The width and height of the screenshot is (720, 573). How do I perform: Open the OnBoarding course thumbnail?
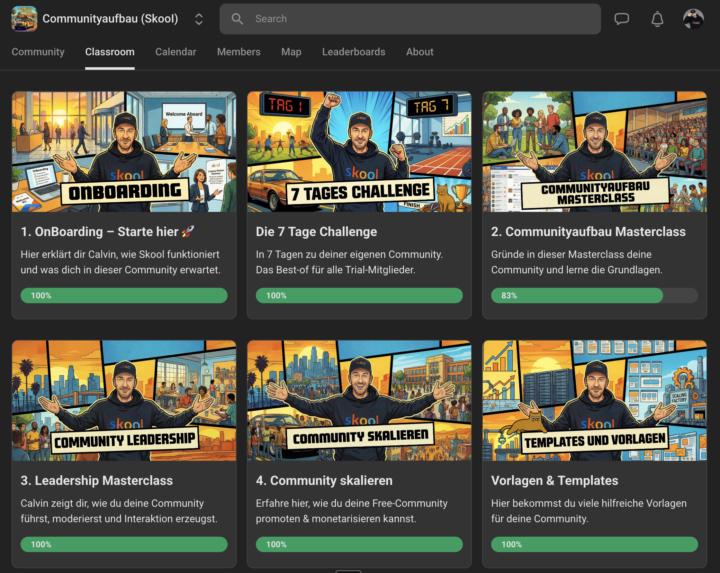124,151
